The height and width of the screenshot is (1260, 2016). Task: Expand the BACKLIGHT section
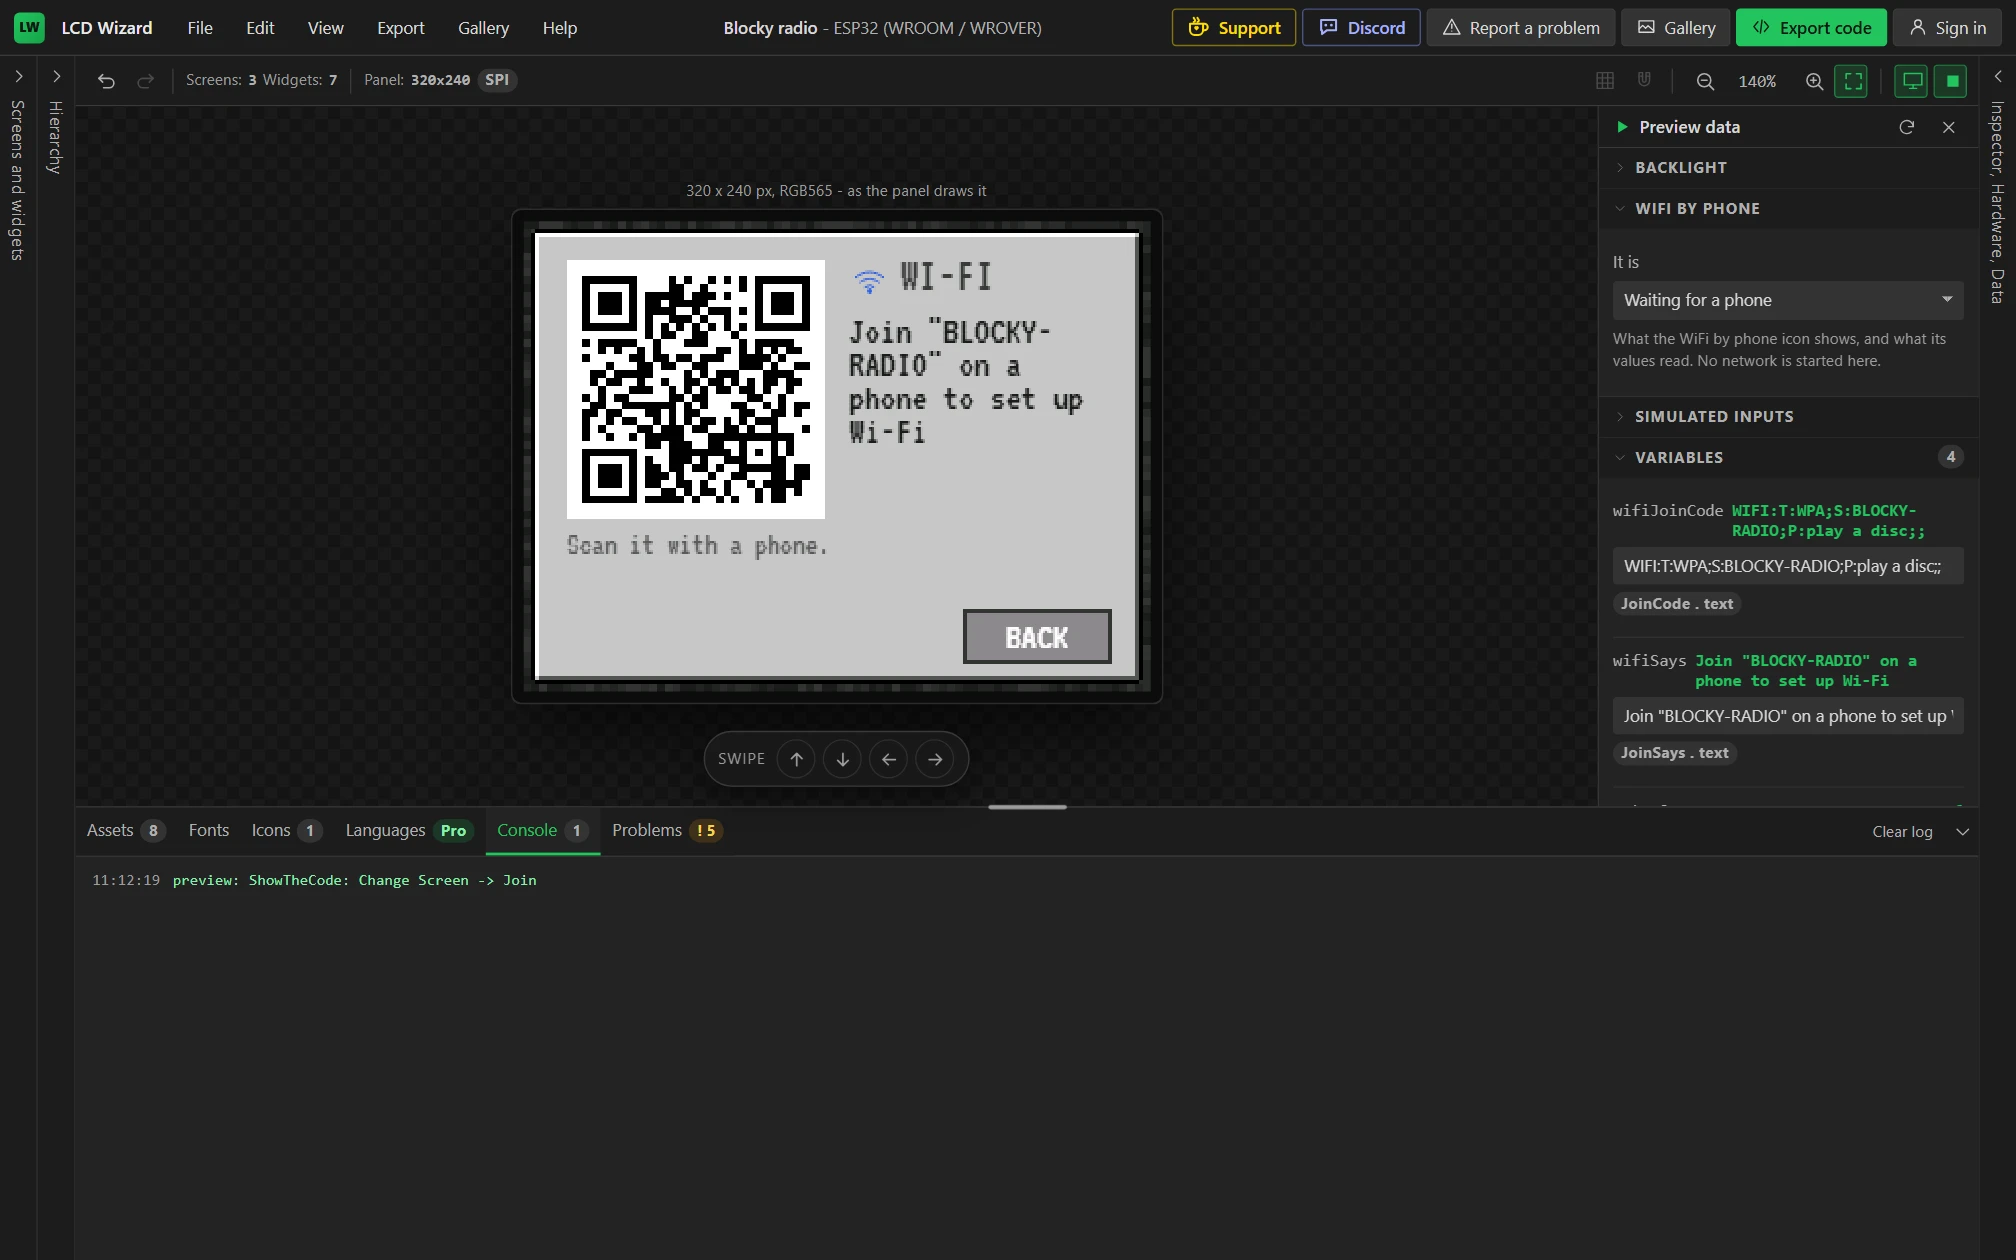tap(1788, 168)
